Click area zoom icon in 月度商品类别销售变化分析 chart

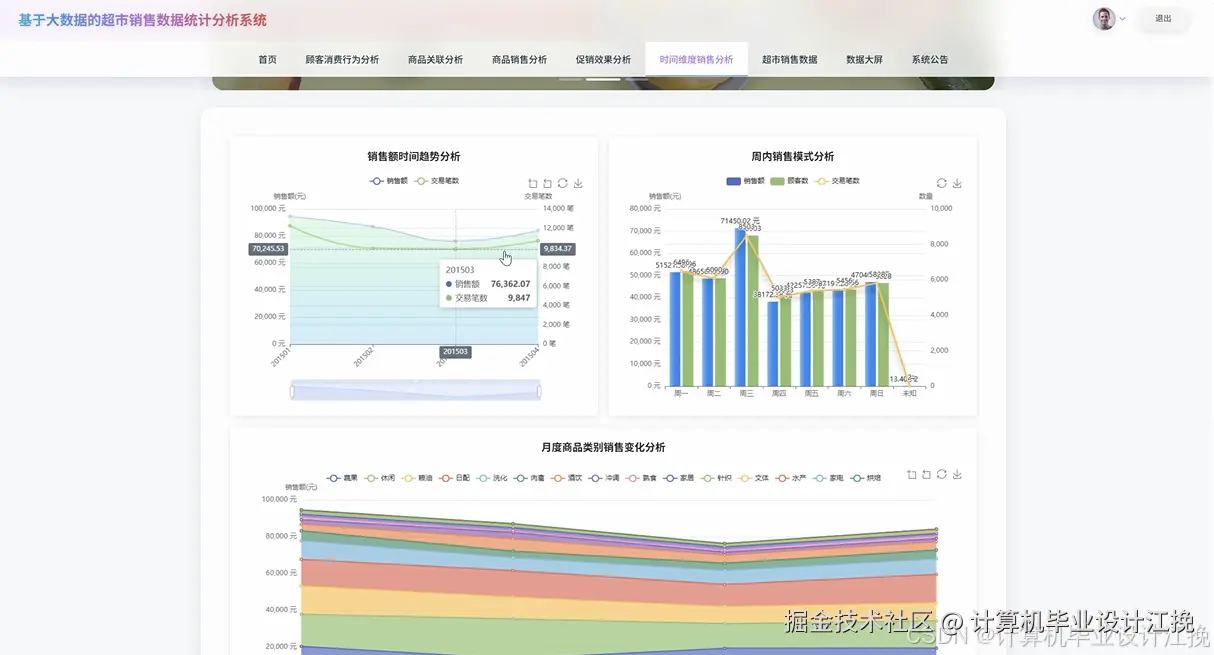tap(912, 474)
